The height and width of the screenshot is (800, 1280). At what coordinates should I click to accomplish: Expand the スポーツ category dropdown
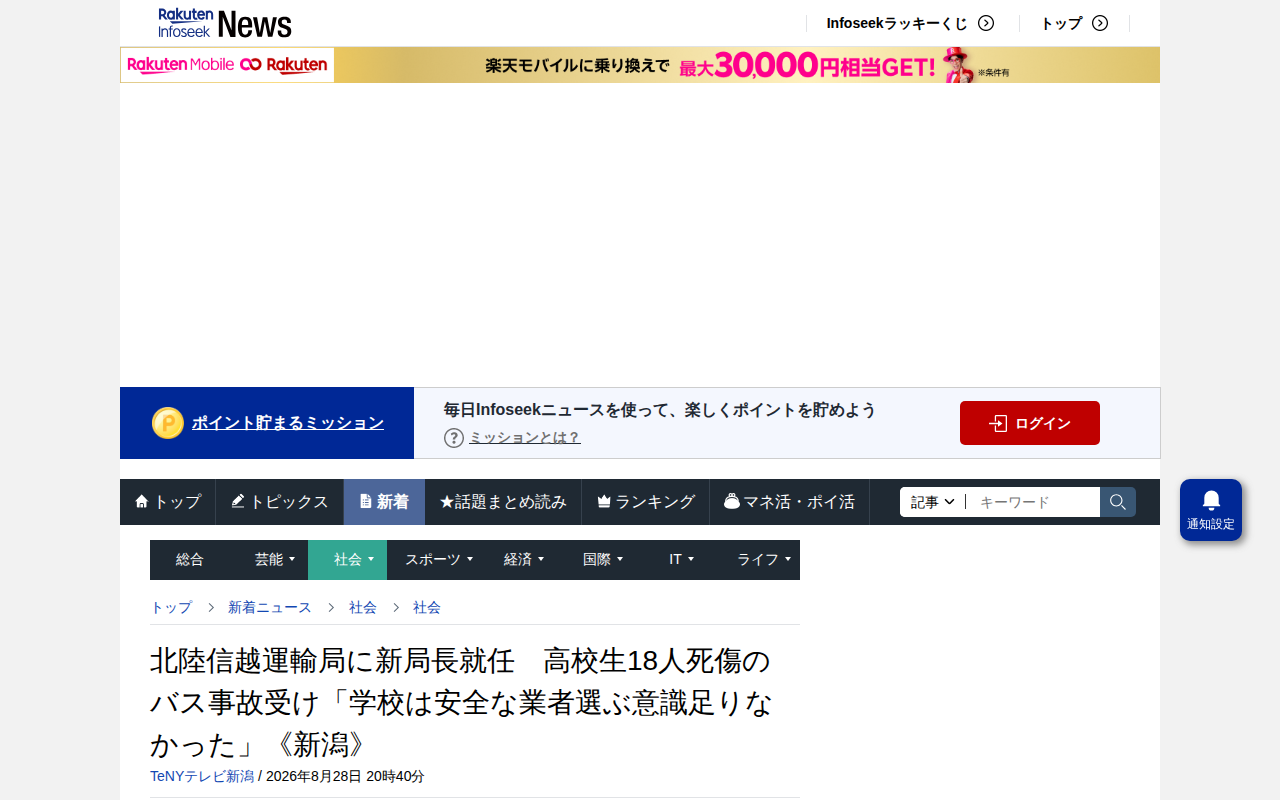click(x=439, y=560)
